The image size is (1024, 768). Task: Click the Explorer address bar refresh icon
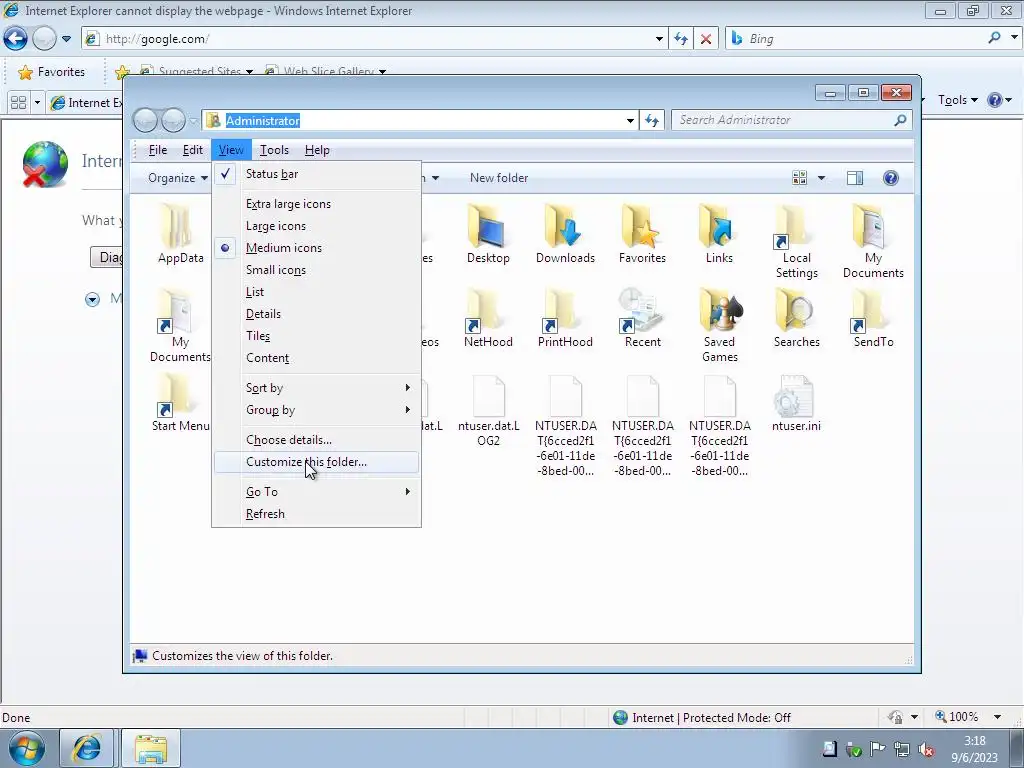652,120
